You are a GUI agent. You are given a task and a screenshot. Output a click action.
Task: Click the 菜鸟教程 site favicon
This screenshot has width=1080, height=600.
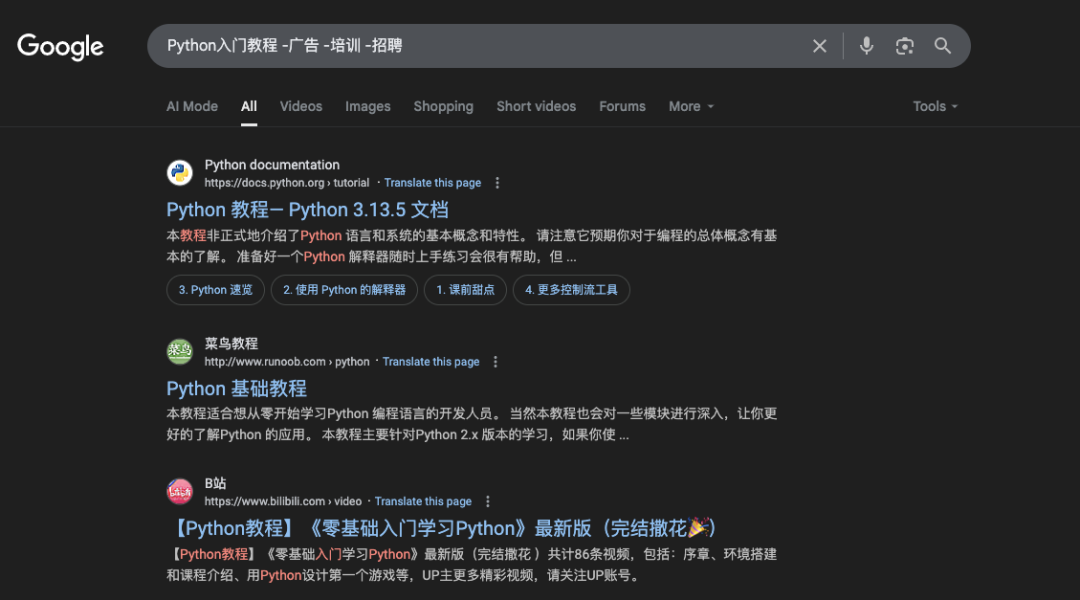(180, 351)
